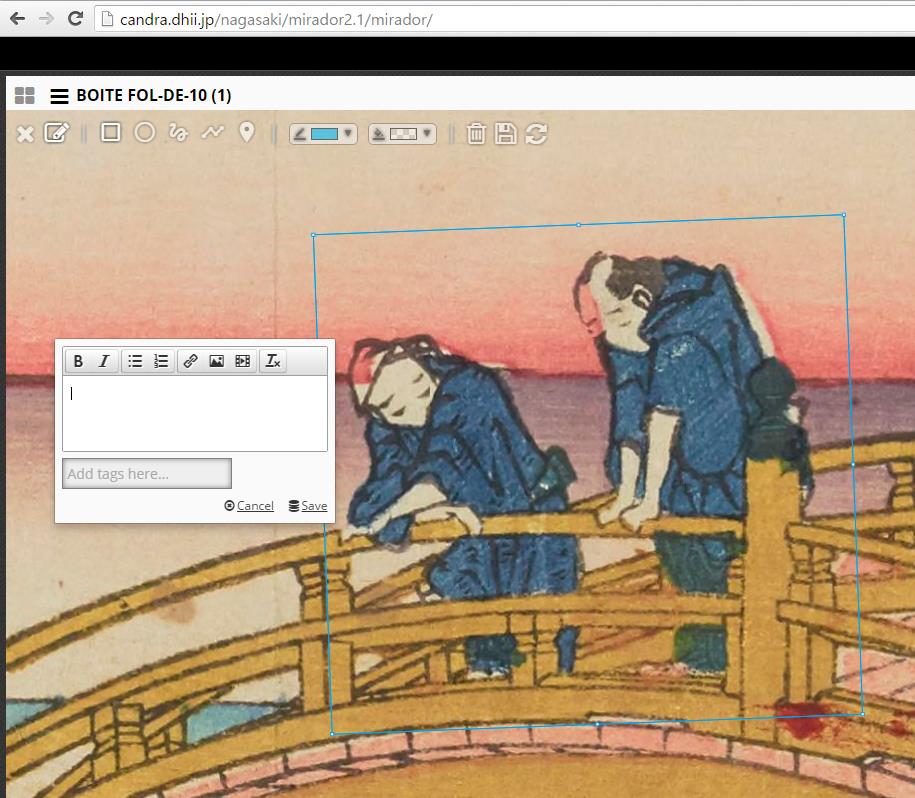Reload the page using the browser refresh icon
This screenshot has height=798, width=915.
coord(75,19)
